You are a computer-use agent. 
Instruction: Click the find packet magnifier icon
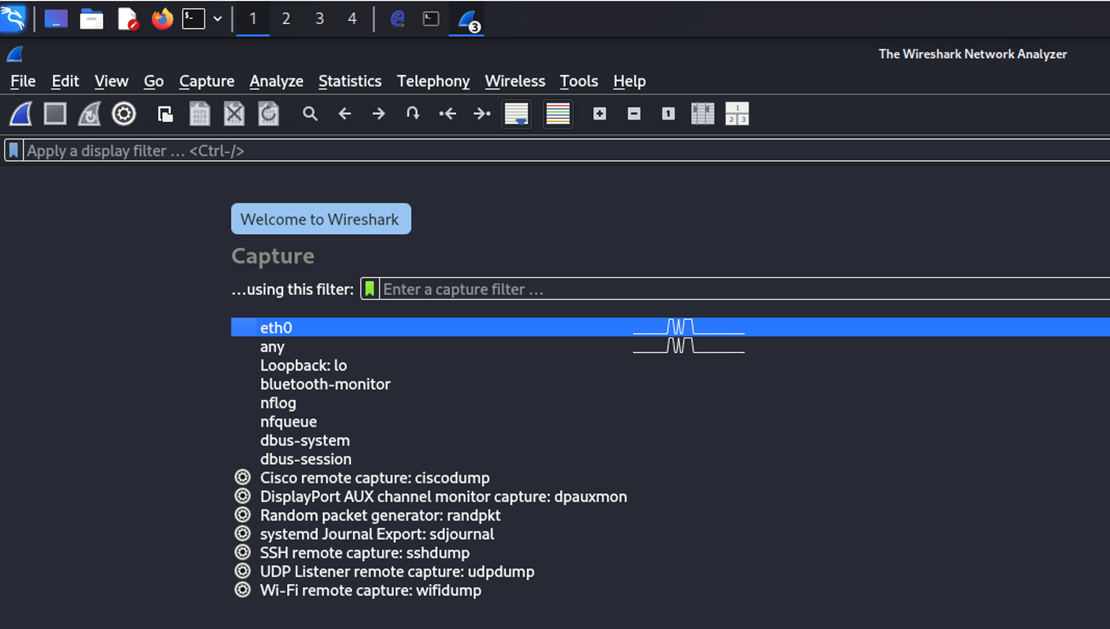tap(310, 114)
